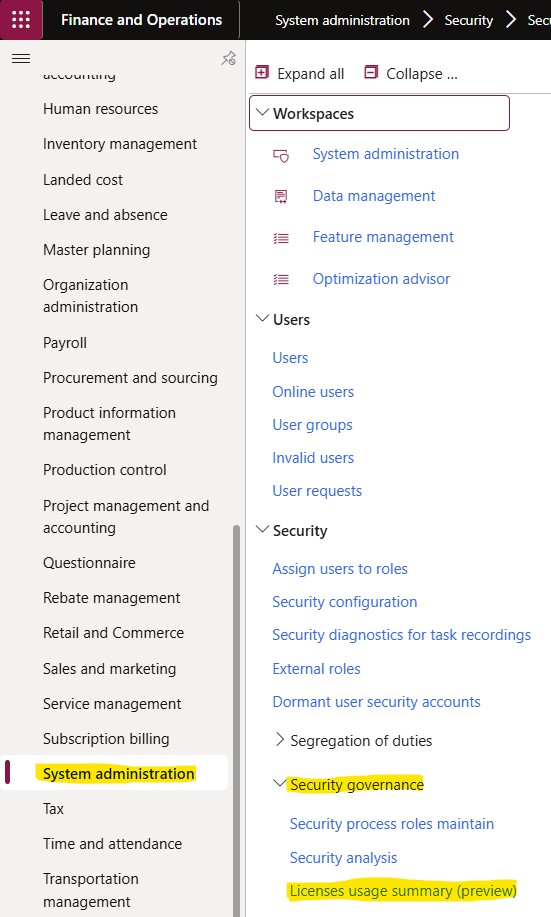Open Feature management workspace

click(x=383, y=237)
